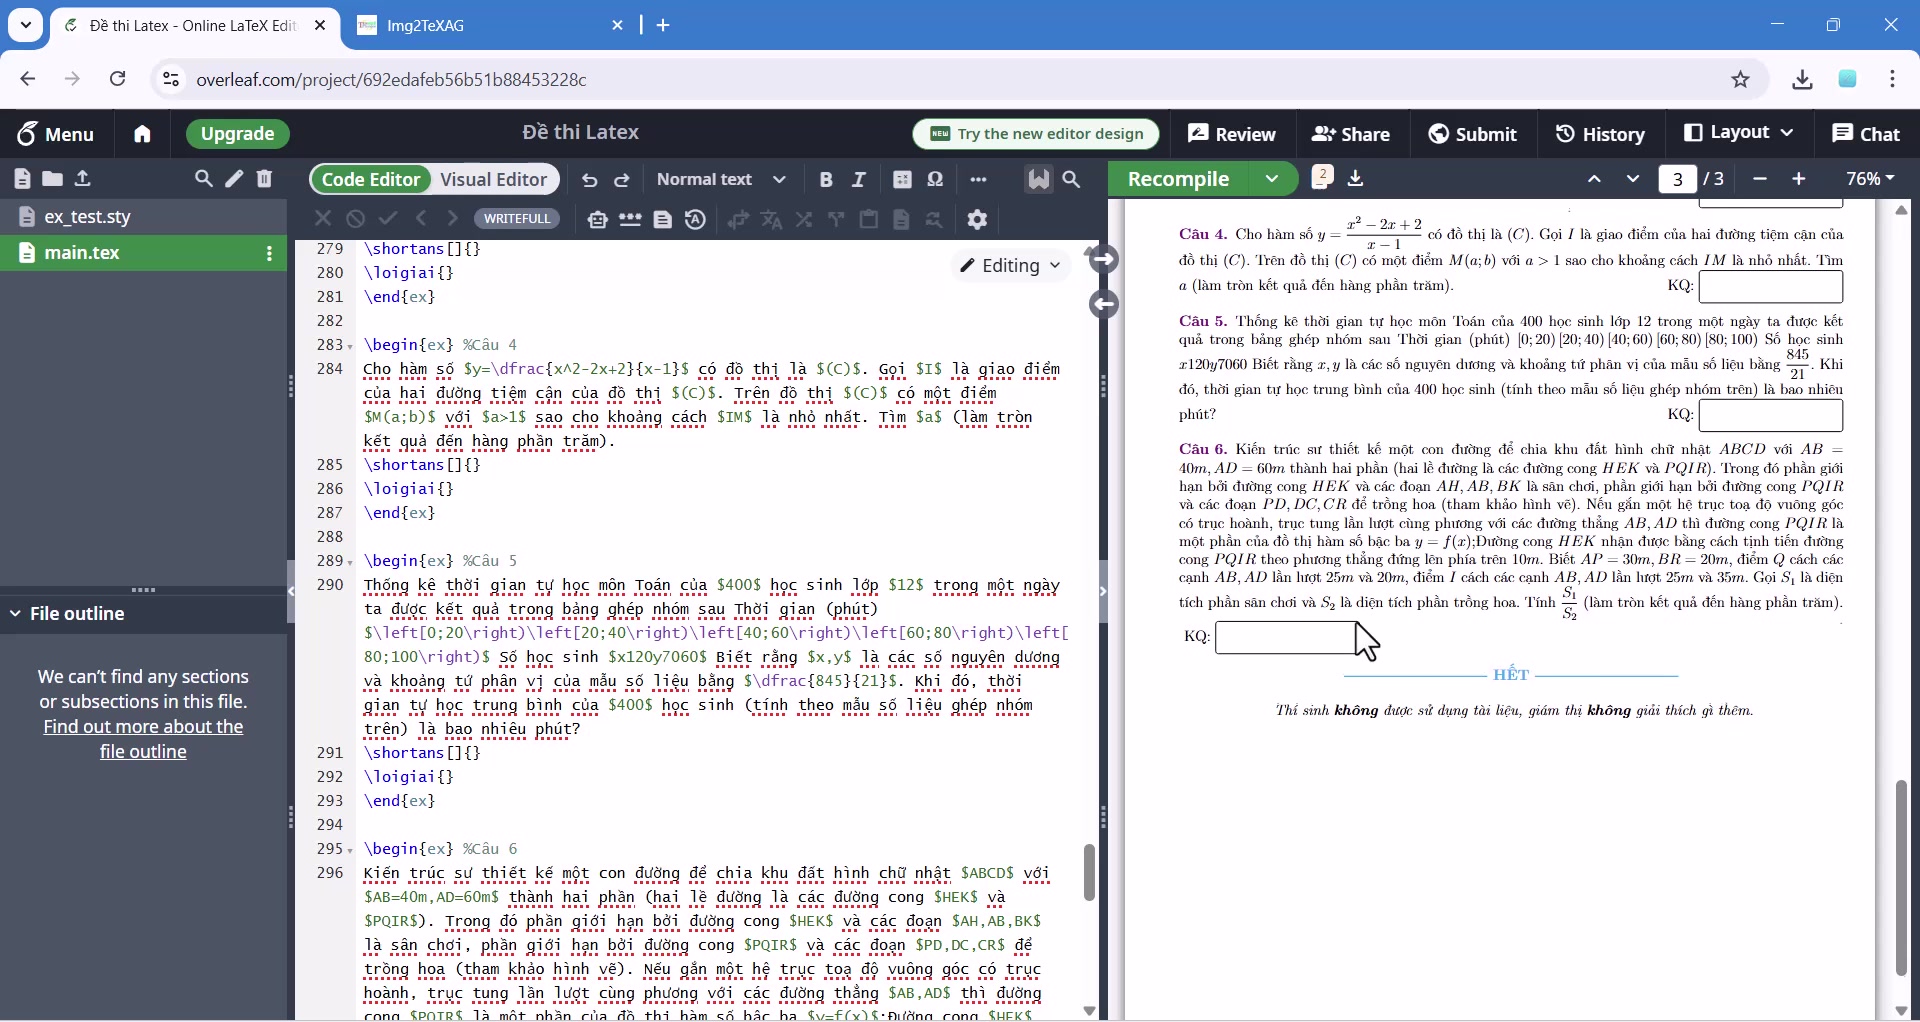Show more toolbar options
Image resolution: width=1920 pixels, height=1022 pixels.
[x=978, y=180]
